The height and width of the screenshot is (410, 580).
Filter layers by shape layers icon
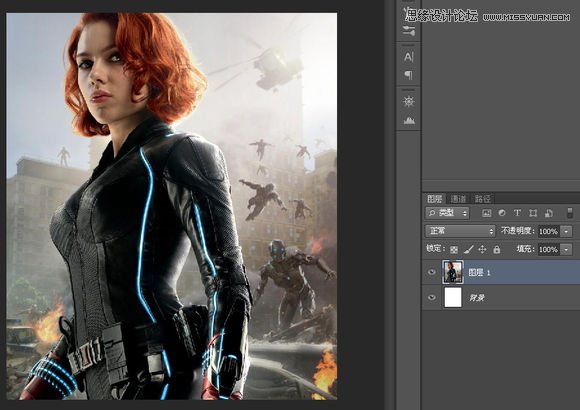click(x=533, y=213)
